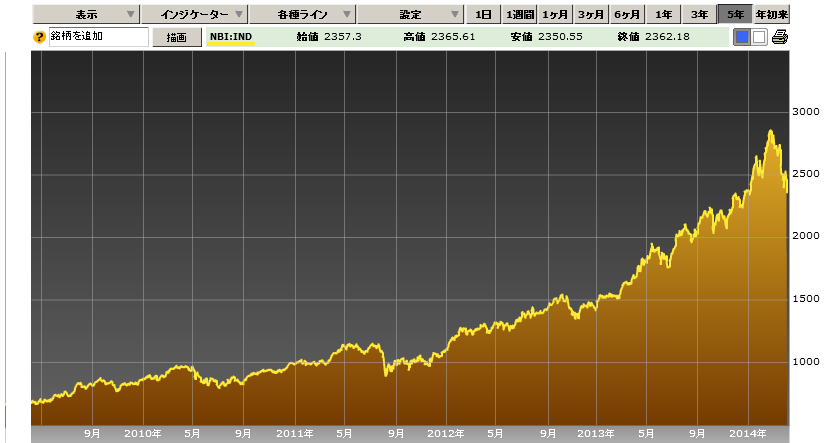Viewport: 832px width, 443px height.
Task: Click the 1000 y-axis label
Action: (x=805, y=362)
